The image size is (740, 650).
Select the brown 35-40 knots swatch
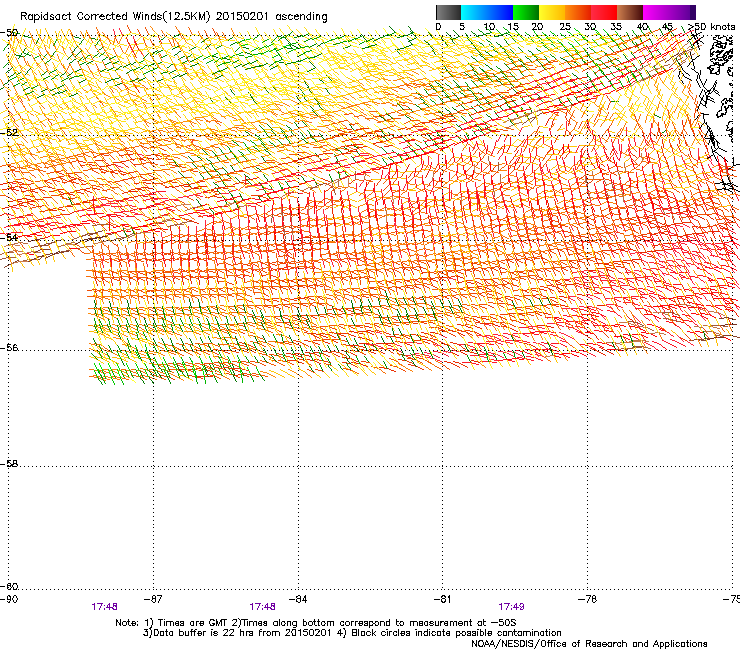coord(630,12)
